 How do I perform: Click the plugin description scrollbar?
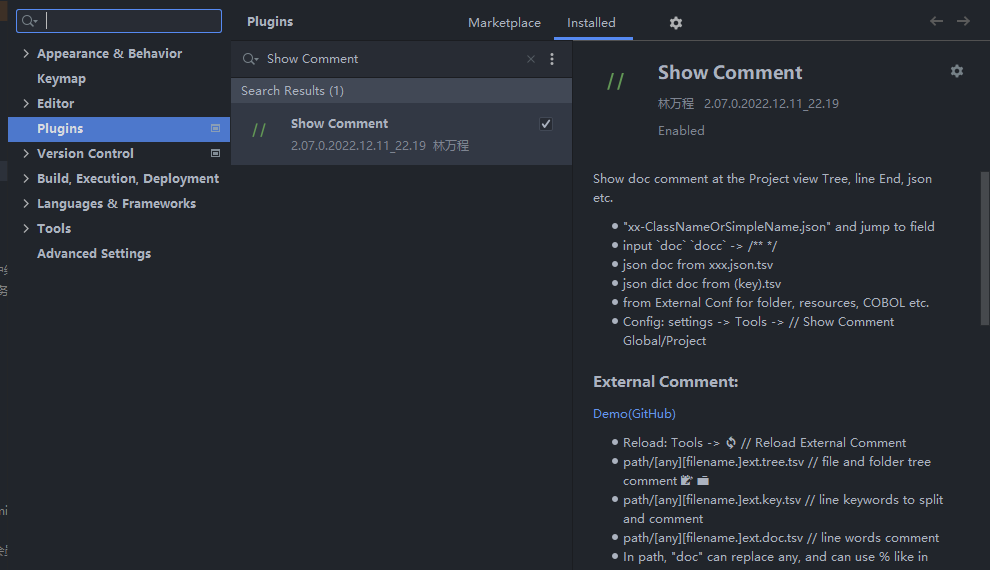(985, 247)
